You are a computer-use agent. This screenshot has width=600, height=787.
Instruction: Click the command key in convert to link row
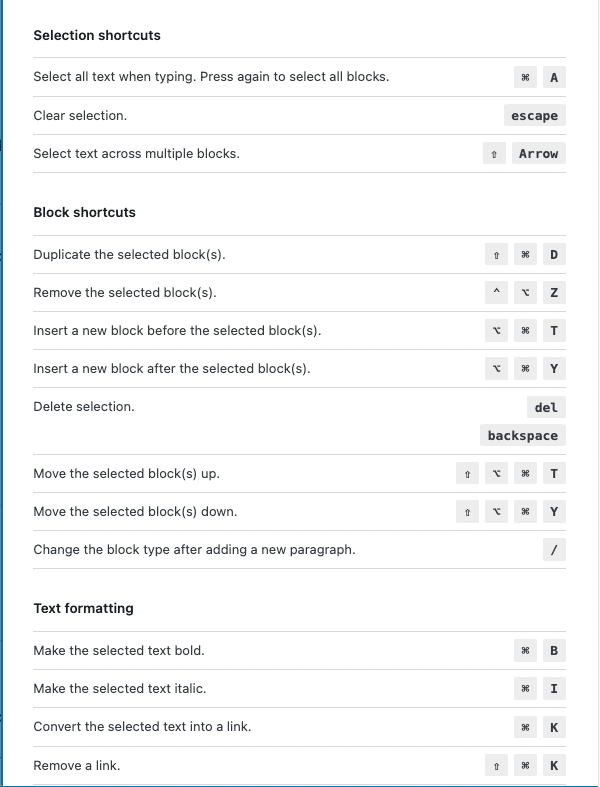(525, 727)
